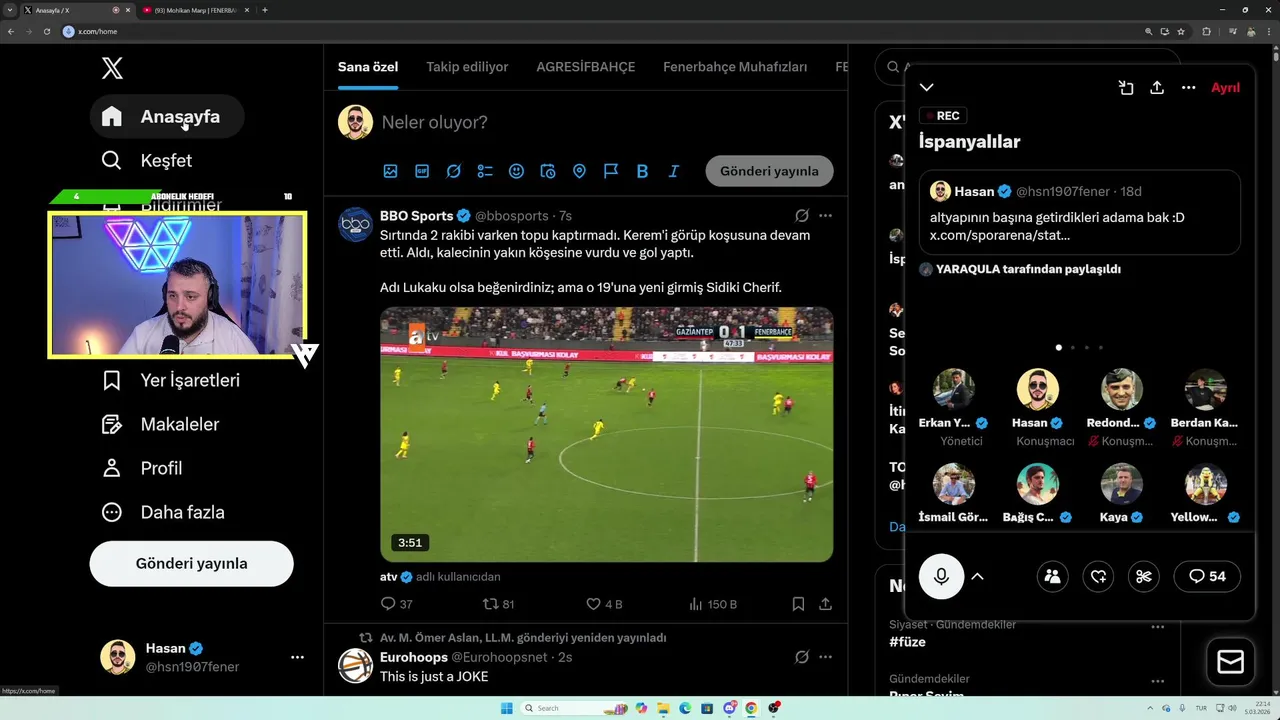Open more options on Eurohoops post
The height and width of the screenshot is (720, 1280).
click(x=825, y=657)
